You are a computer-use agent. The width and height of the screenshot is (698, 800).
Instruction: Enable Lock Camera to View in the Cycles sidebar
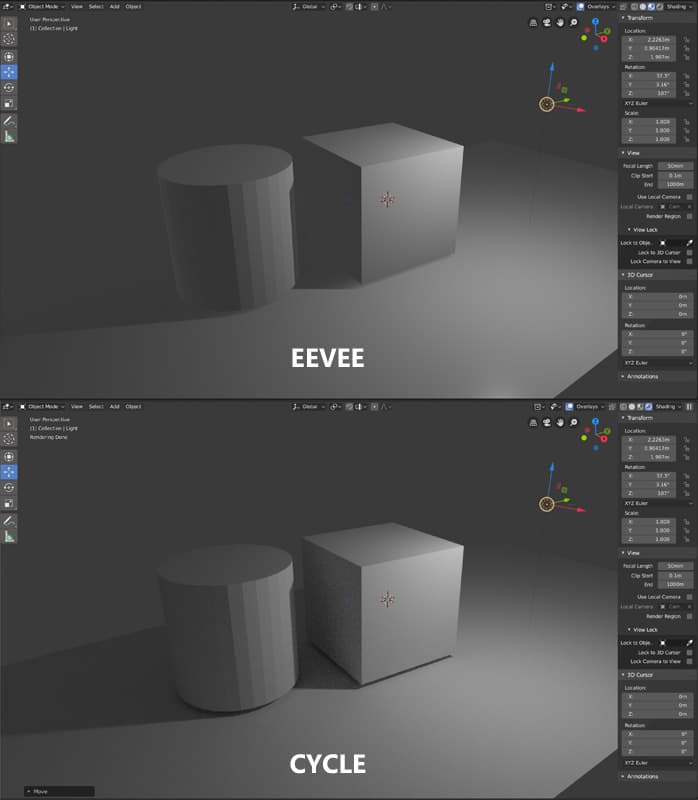coord(689,661)
